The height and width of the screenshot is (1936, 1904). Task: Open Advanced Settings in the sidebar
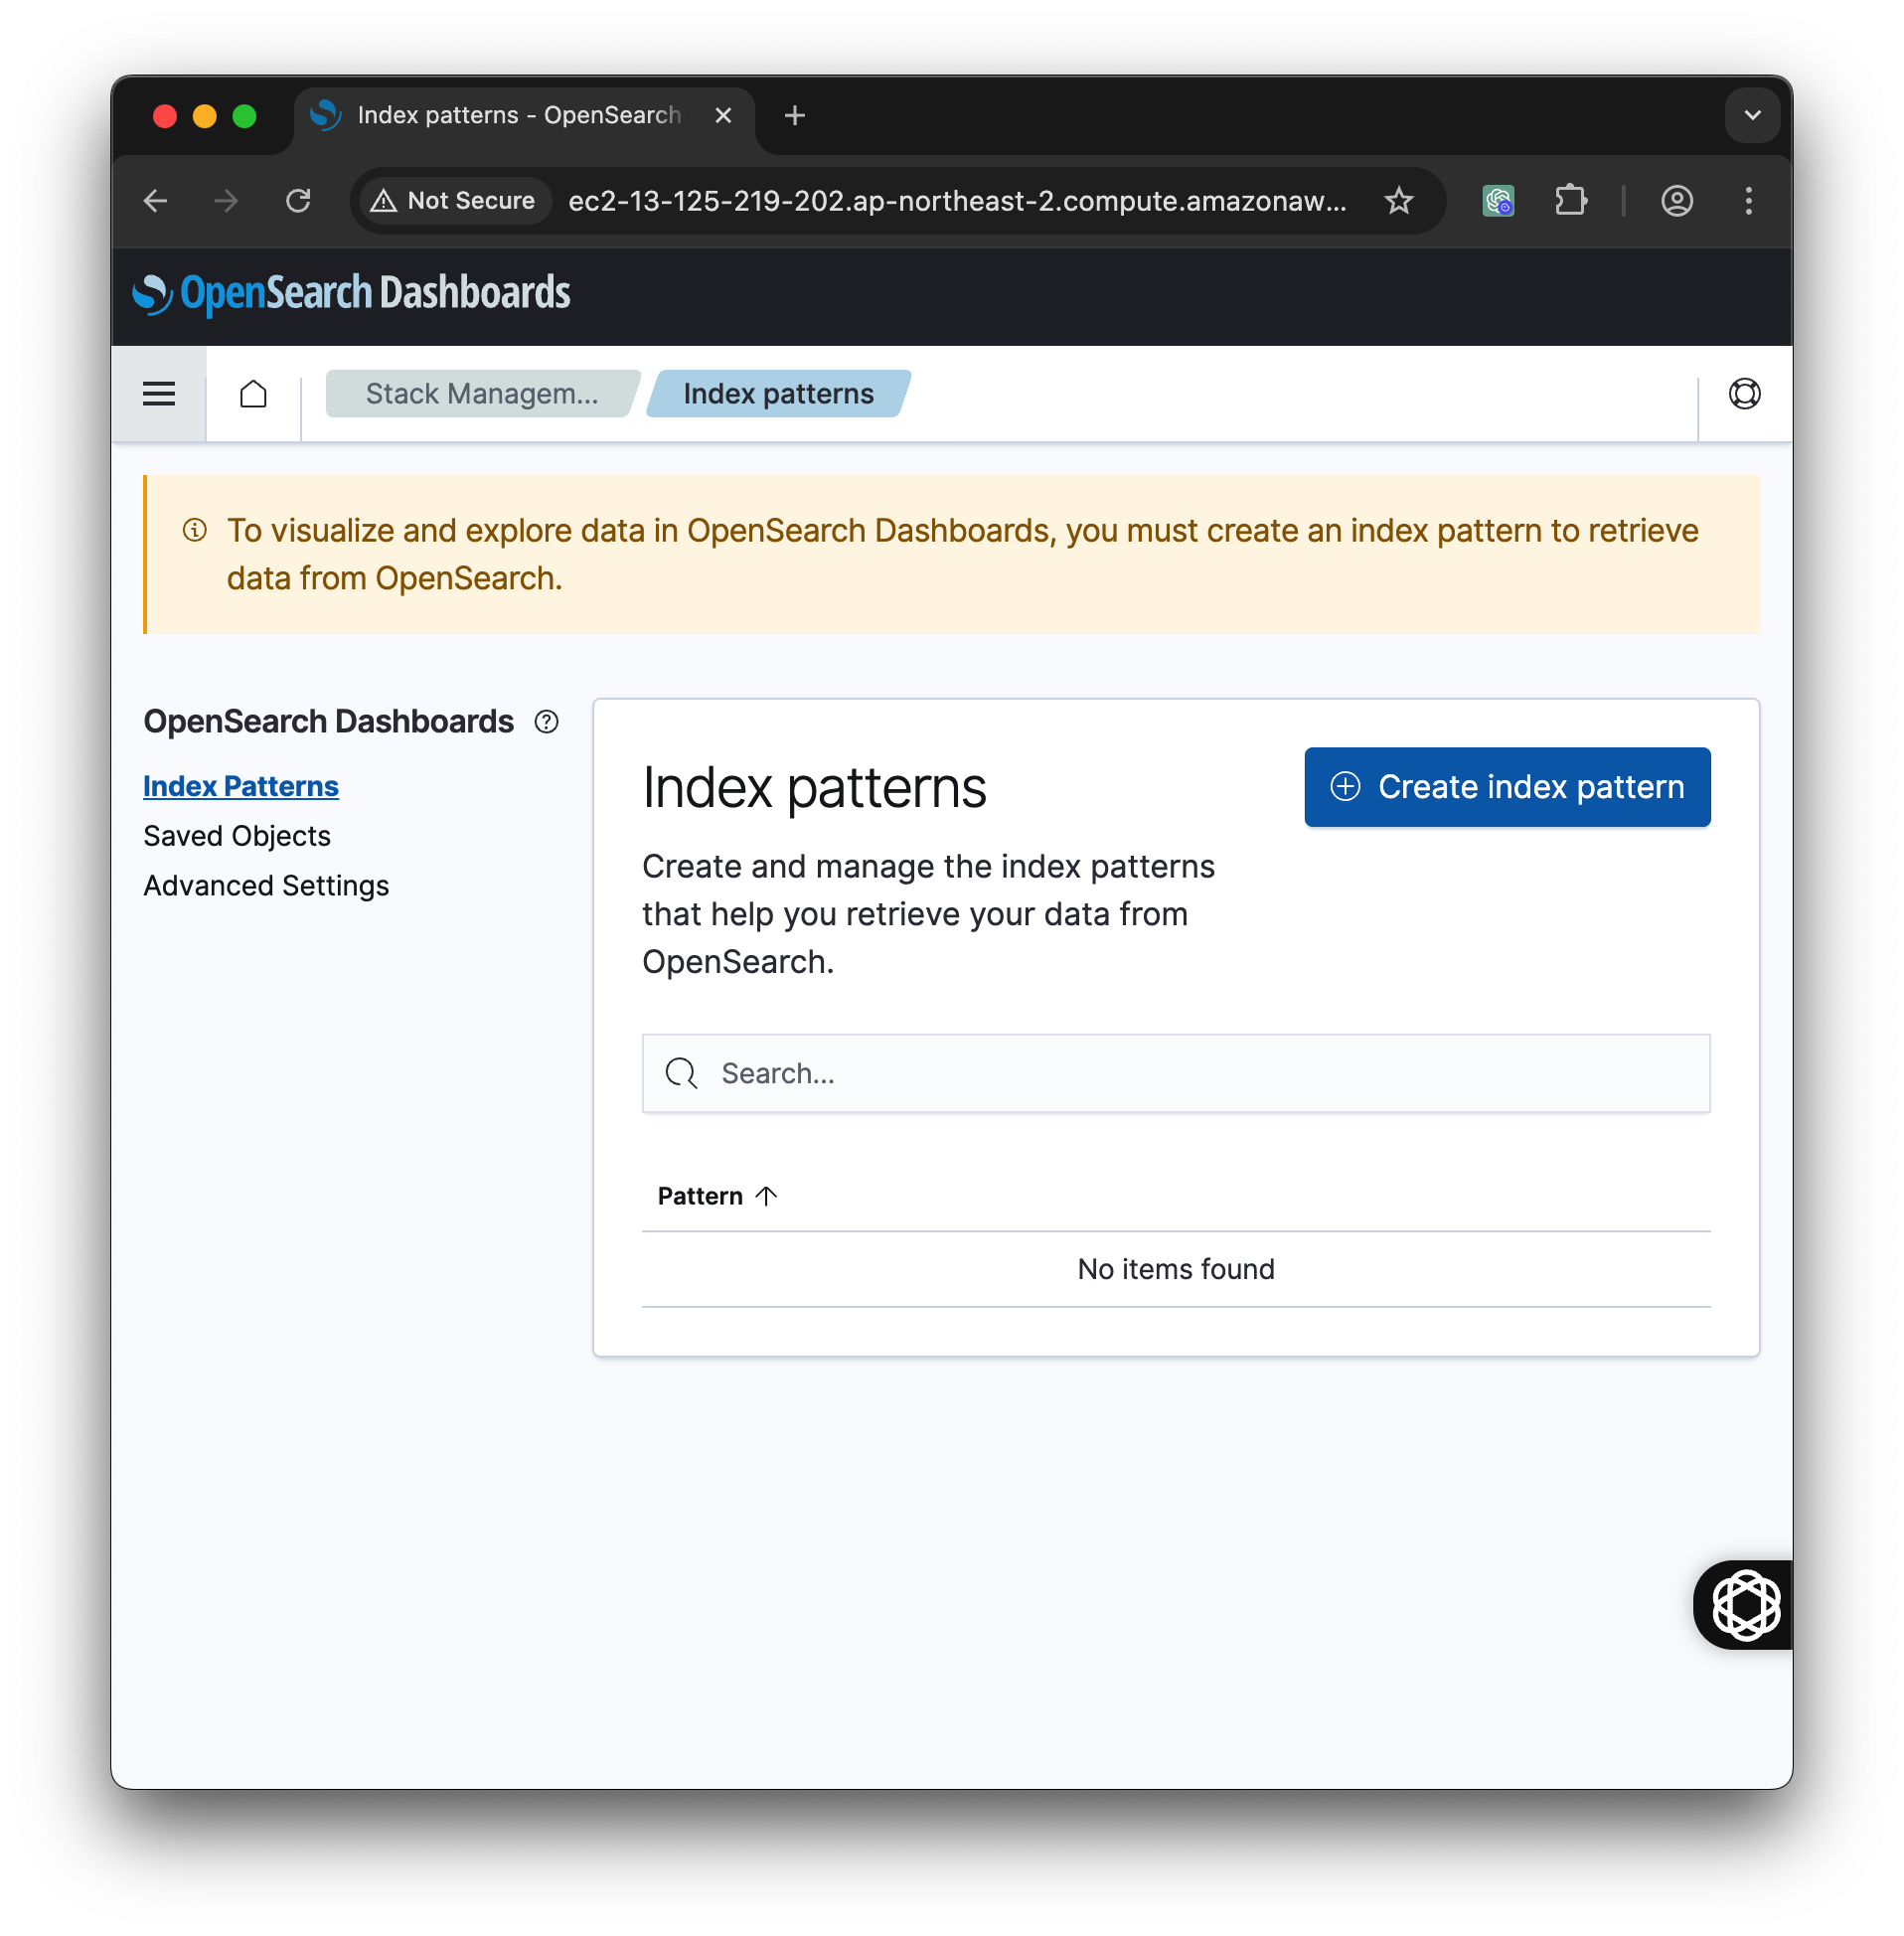[266, 886]
